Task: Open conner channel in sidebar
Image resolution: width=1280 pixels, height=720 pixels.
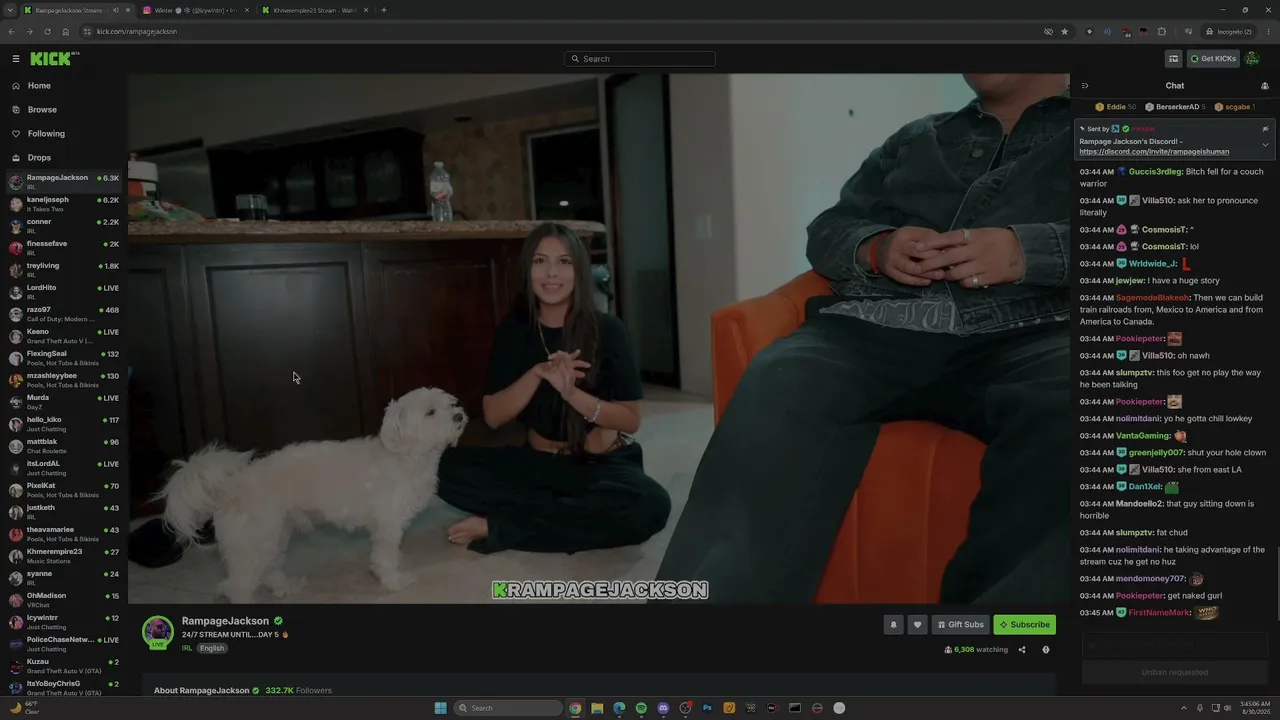Action: point(64,226)
